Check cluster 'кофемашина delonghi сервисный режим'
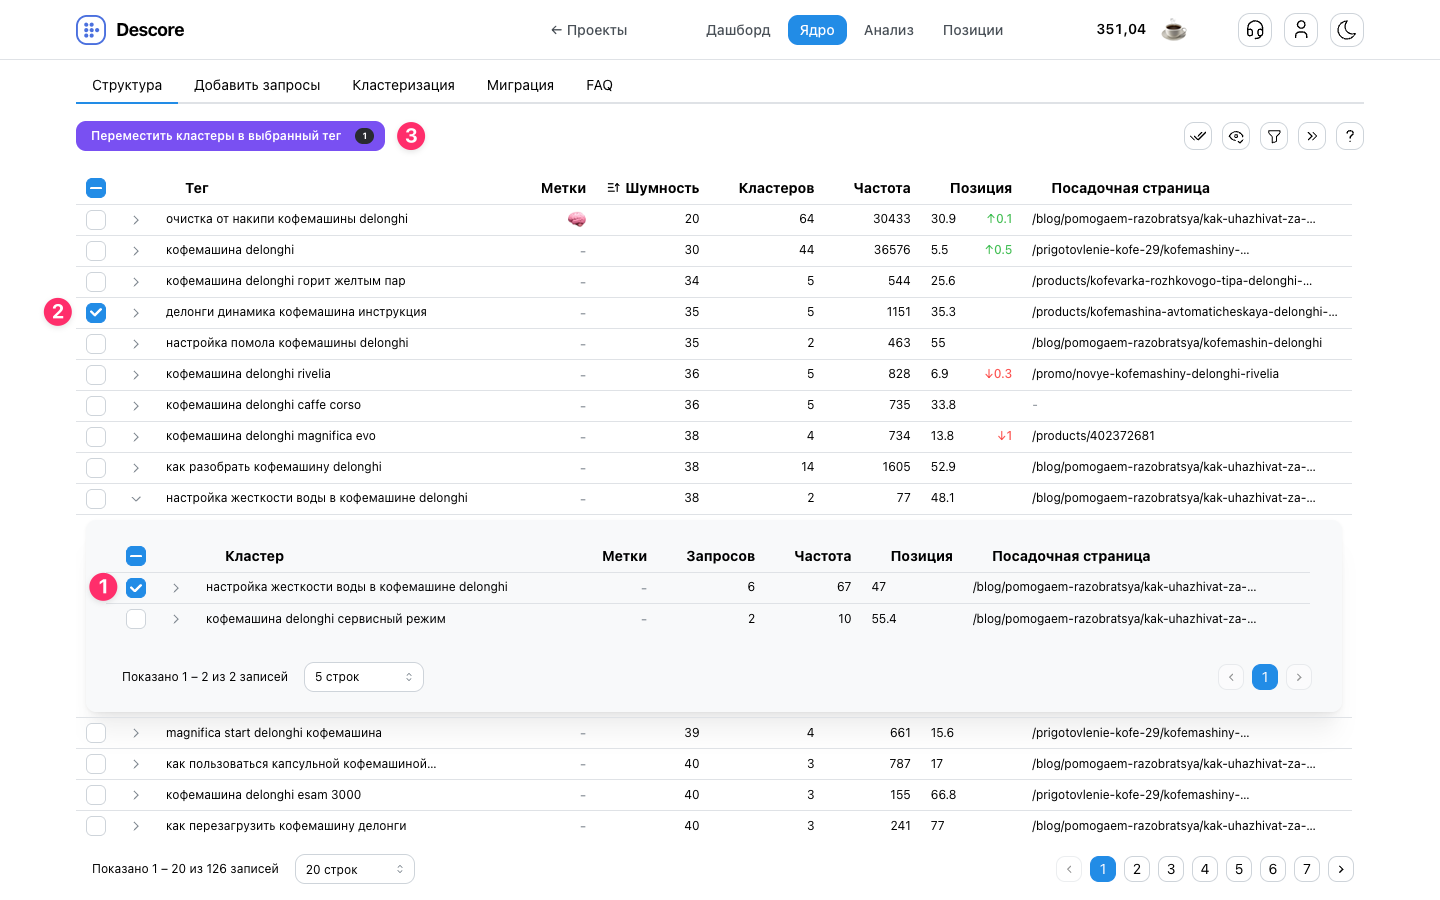The width and height of the screenshot is (1440, 900). click(136, 619)
